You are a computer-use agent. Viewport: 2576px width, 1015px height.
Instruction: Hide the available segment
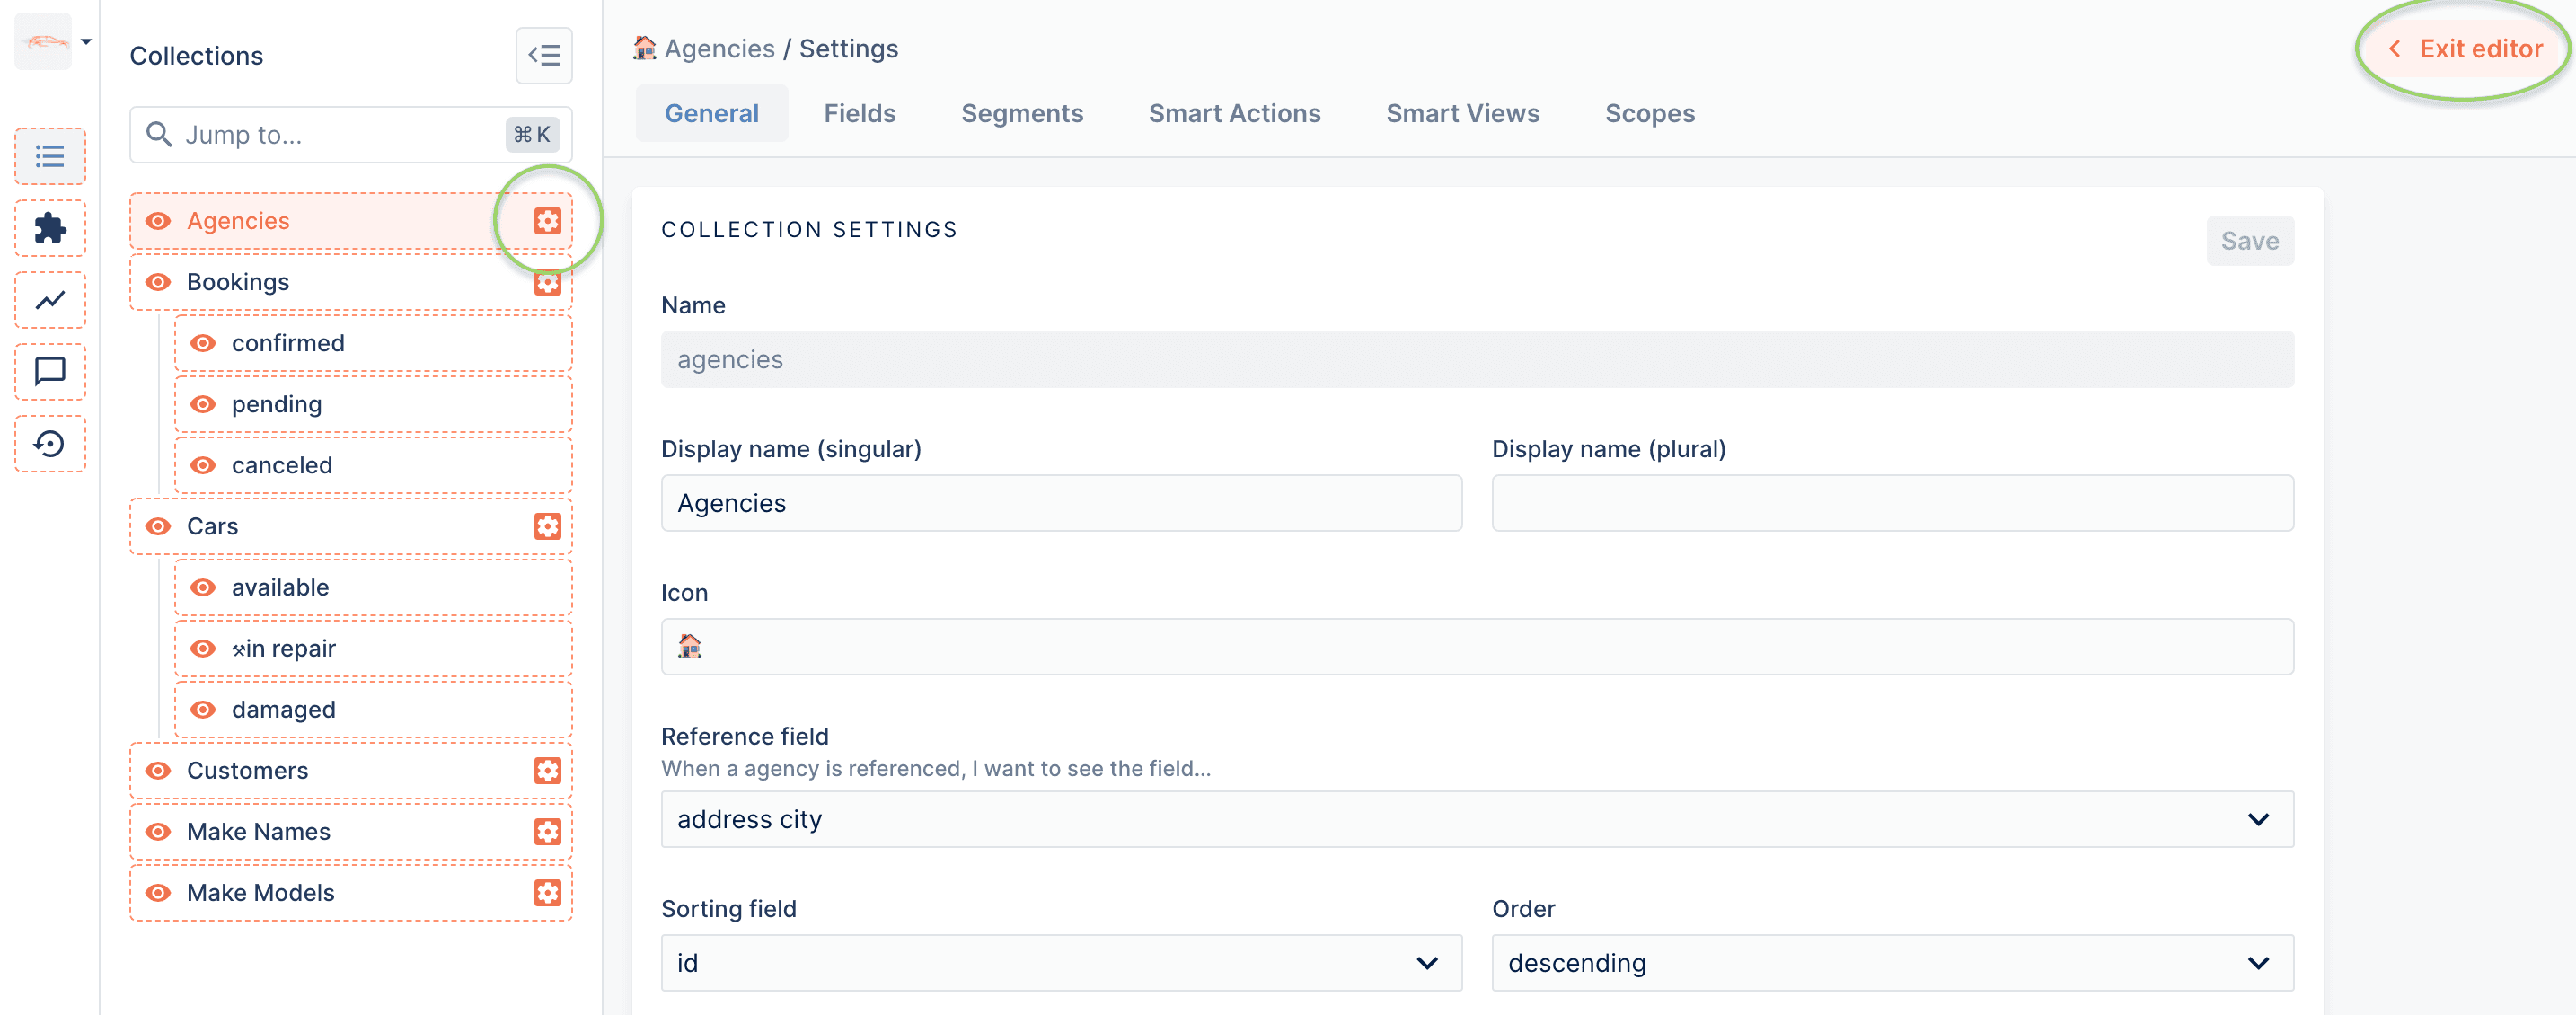[x=203, y=587]
